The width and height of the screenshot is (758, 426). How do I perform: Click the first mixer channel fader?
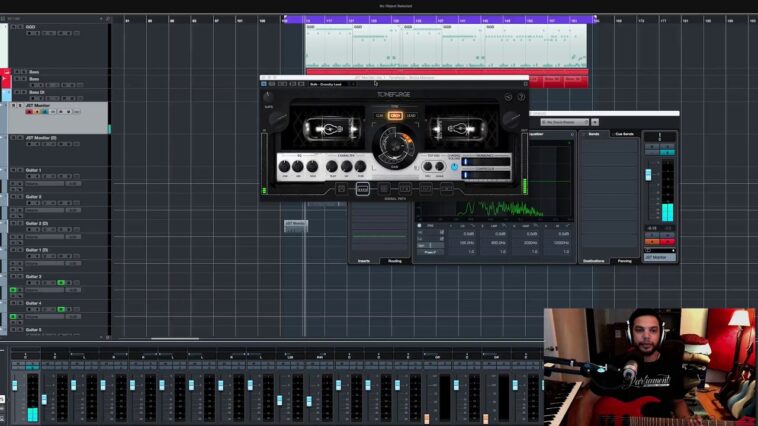click(15, 385)
